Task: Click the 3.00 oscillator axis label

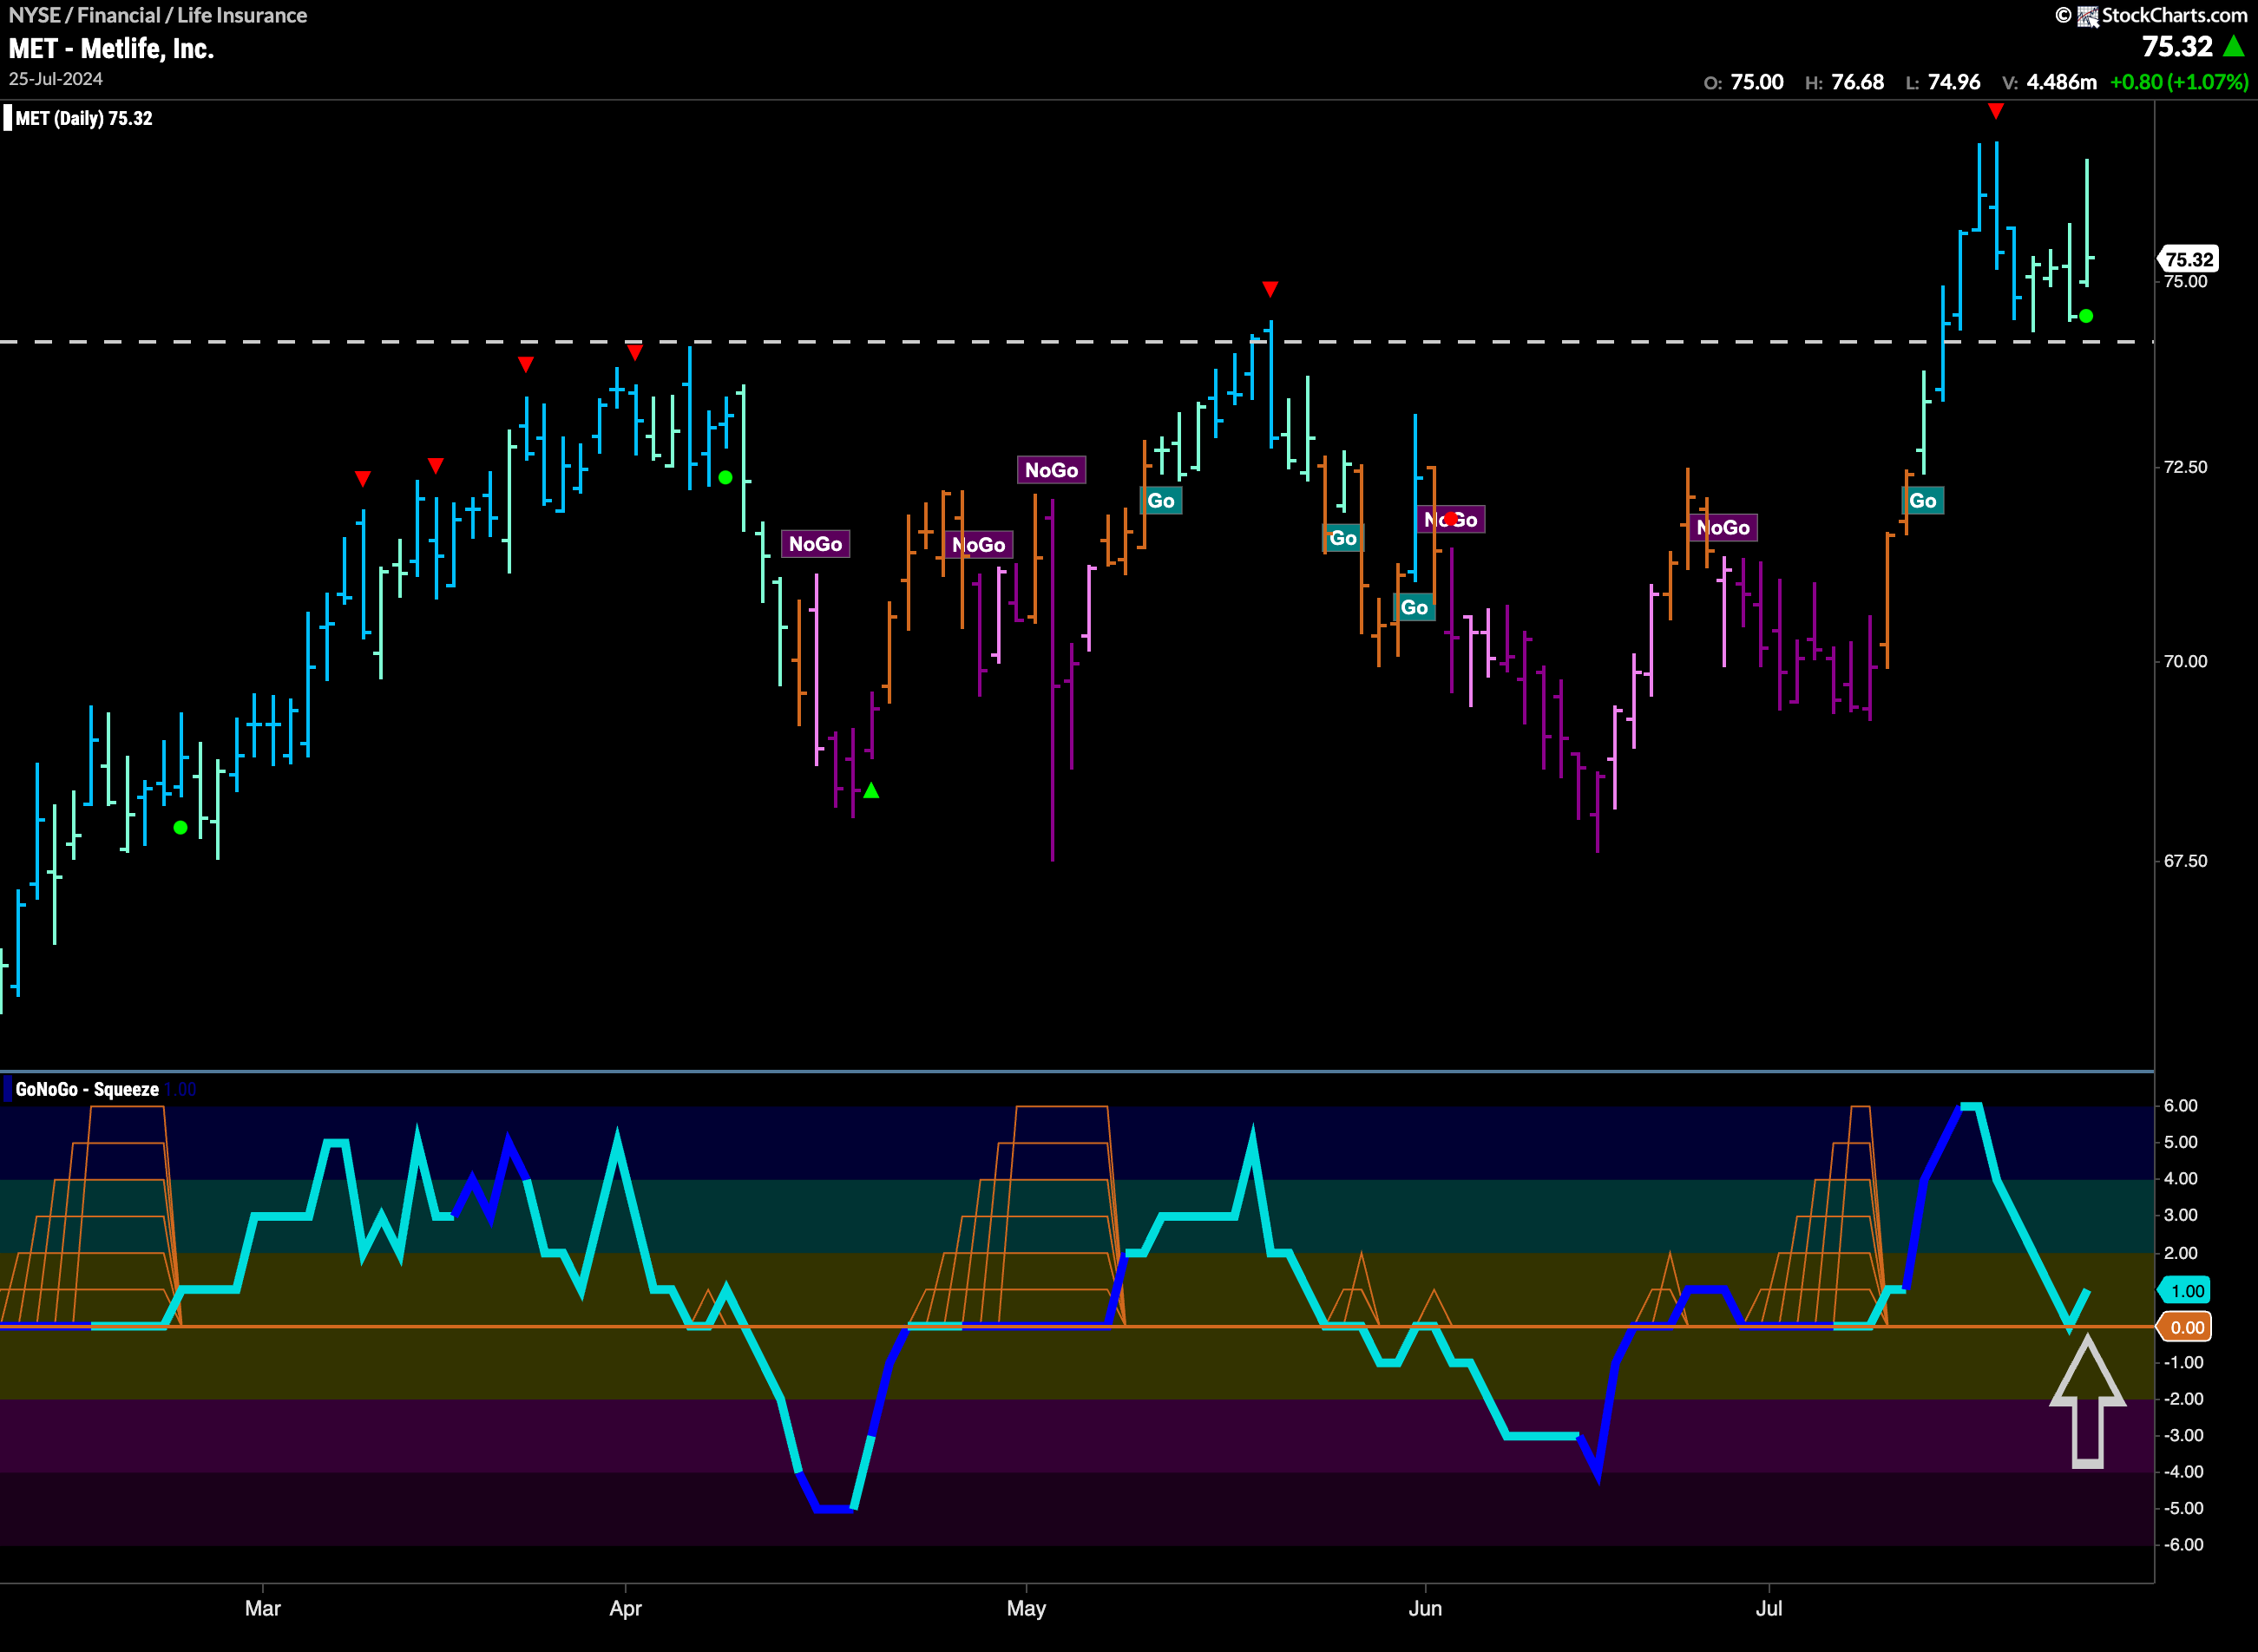Action: 2180,1215
